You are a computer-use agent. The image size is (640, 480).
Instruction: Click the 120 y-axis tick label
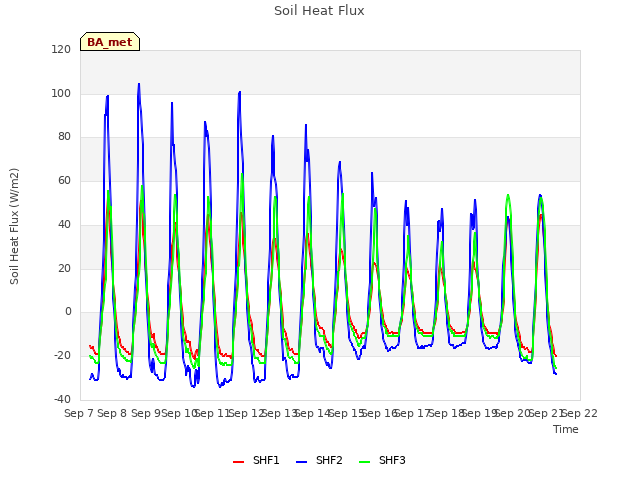pyautogui.click(x=61, y=49)
